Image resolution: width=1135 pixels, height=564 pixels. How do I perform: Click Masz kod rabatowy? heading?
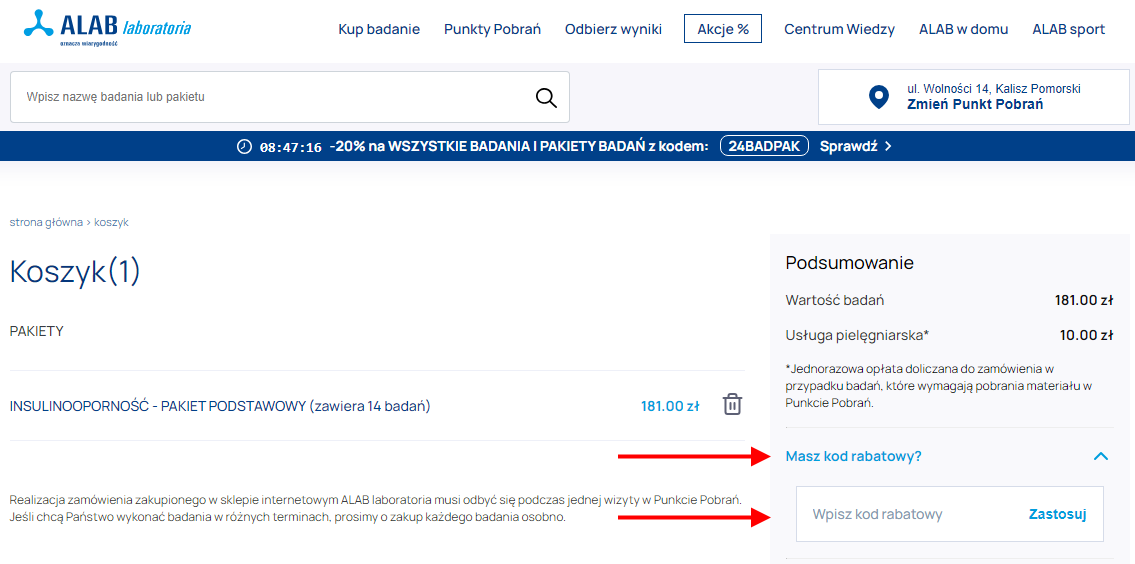(x=853, y=456)
